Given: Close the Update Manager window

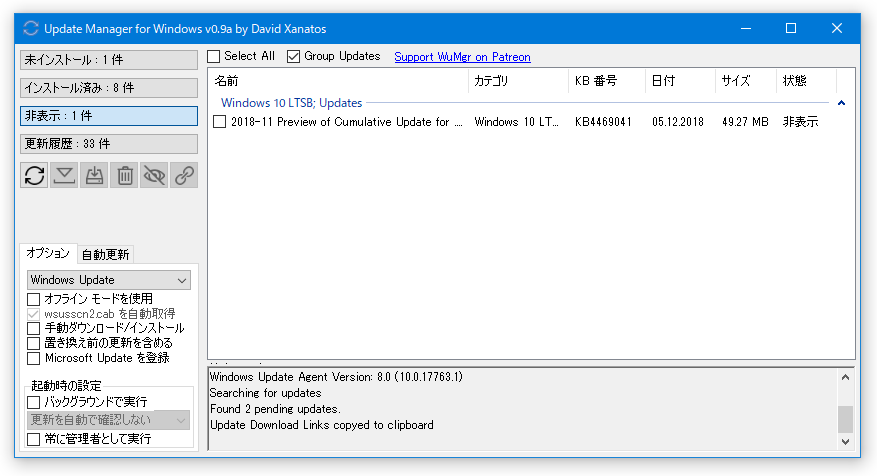Looking at the screenshot, I should point(837,29).
